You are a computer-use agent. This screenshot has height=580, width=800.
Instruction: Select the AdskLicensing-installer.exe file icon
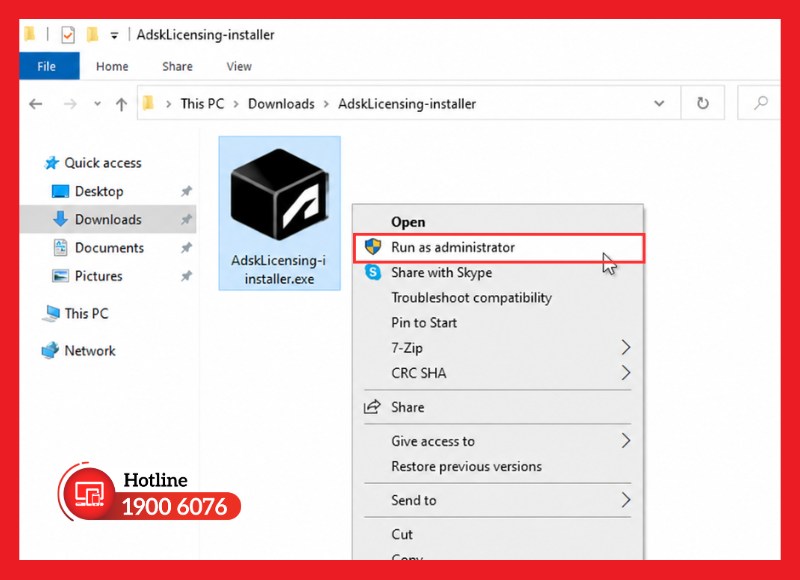point(279,194)
